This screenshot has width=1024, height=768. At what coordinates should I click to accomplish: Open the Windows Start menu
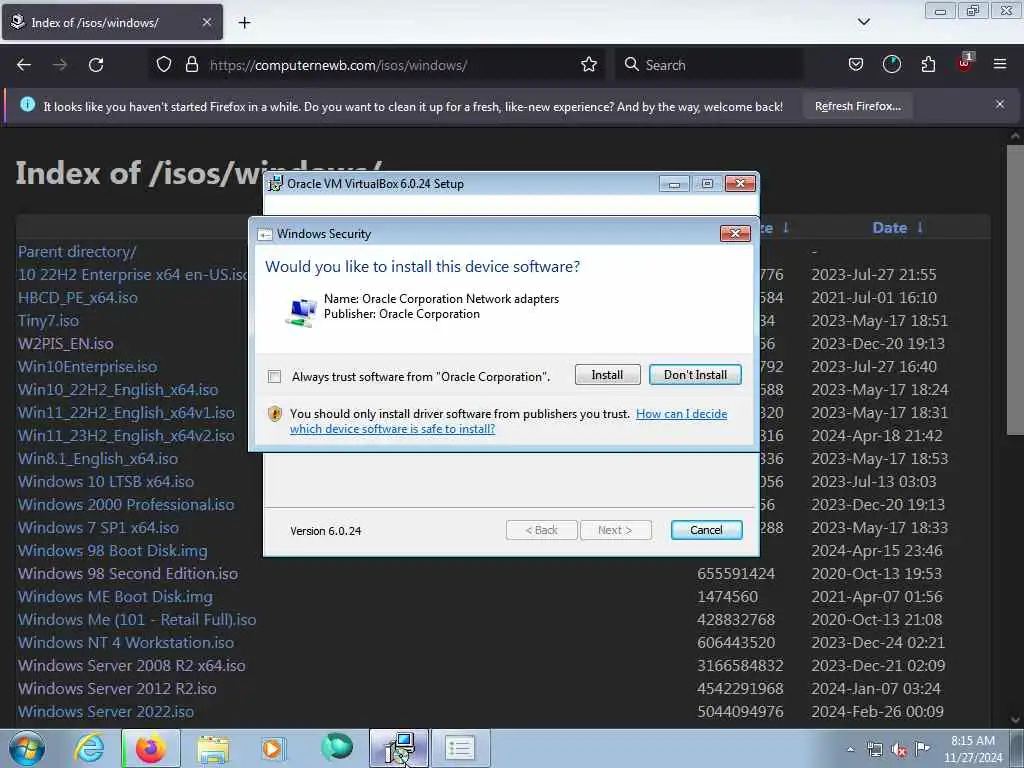27,748
